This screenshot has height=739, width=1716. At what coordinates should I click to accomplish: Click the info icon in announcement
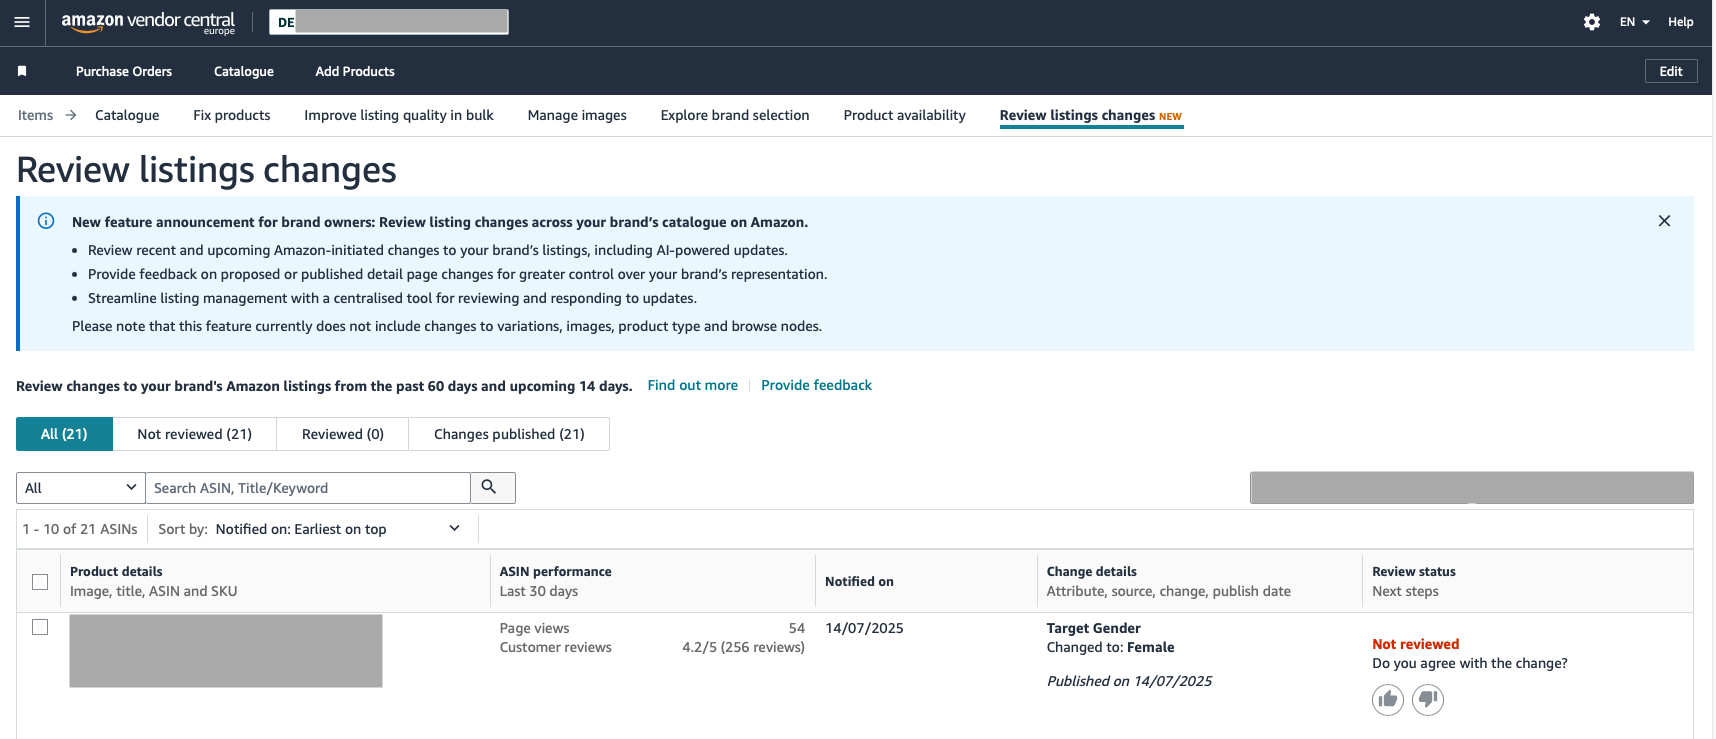coord(46,221)
